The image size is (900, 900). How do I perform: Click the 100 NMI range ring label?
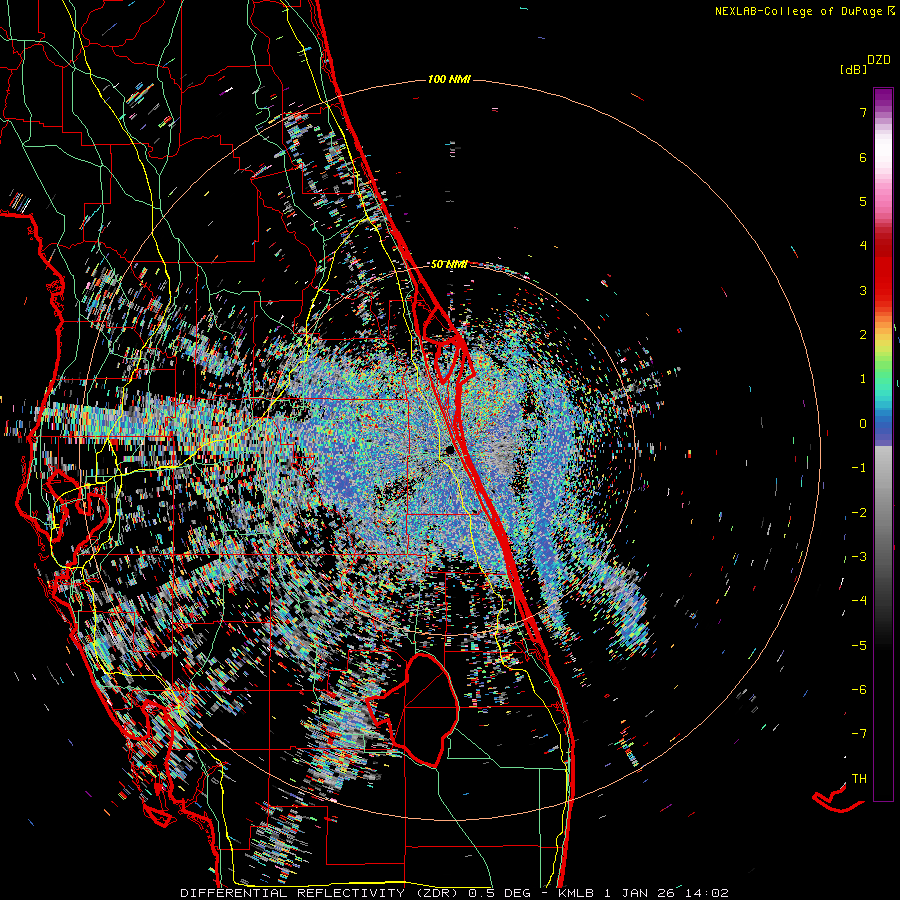click(449, 79)
